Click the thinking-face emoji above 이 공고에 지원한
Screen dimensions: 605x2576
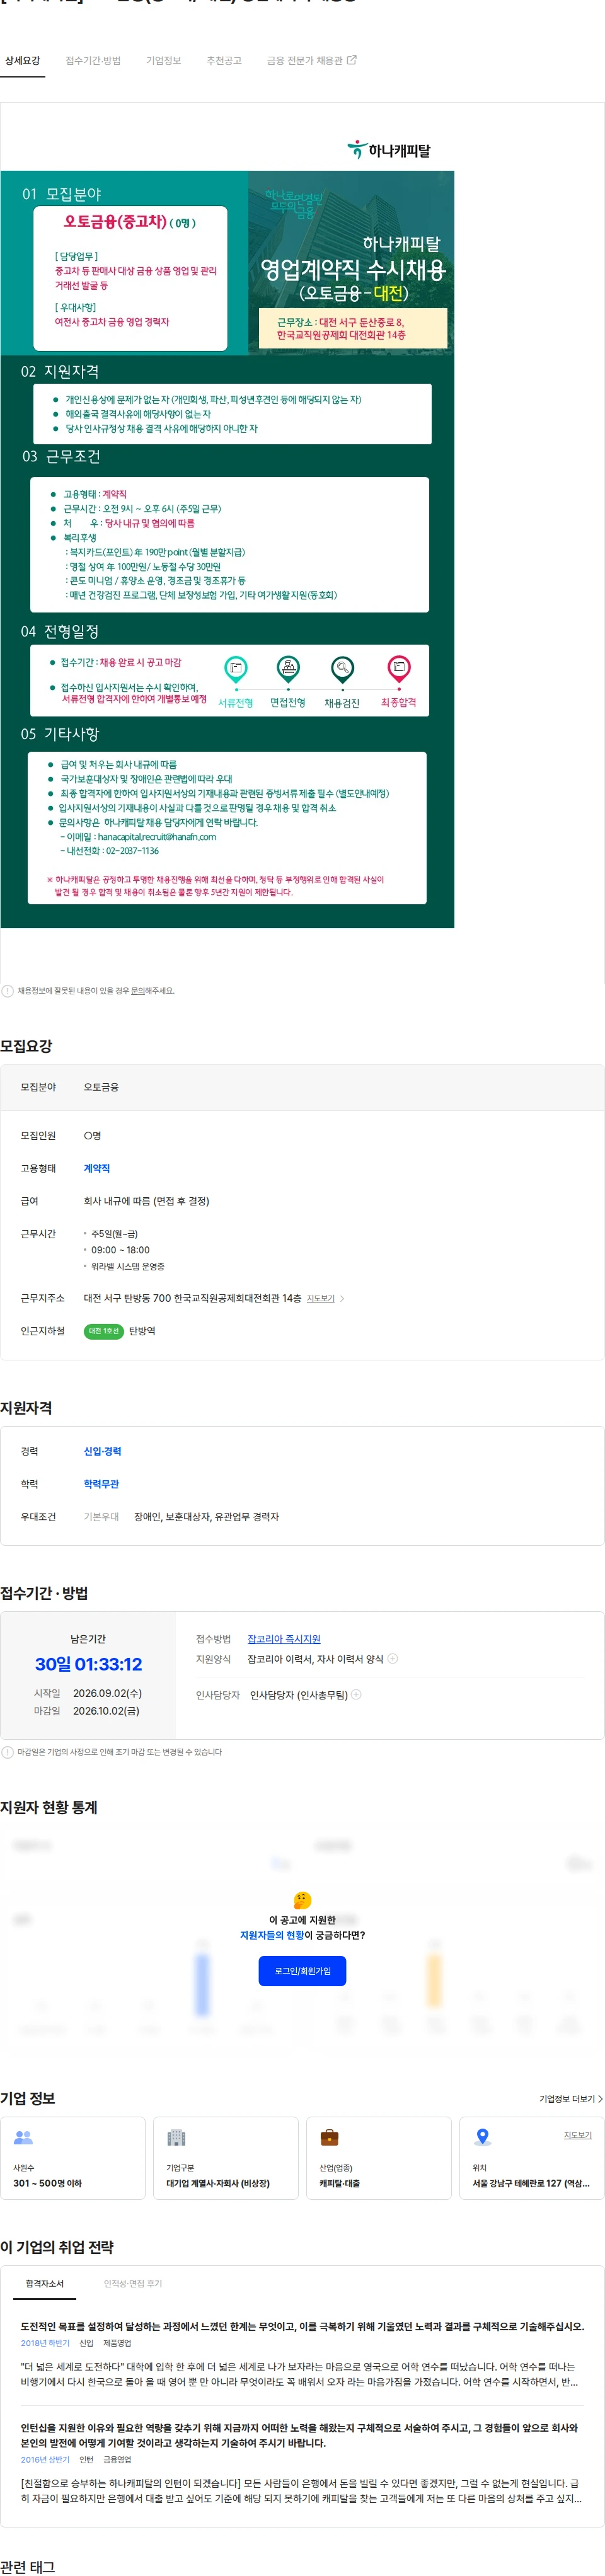click(302, 1900)
